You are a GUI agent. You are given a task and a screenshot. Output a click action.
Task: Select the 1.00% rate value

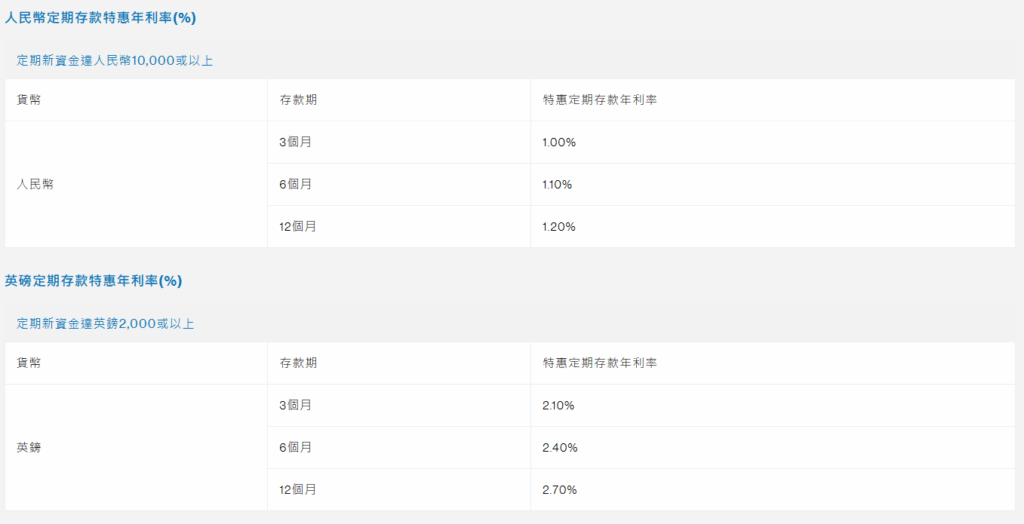click(x=559, y=142)
